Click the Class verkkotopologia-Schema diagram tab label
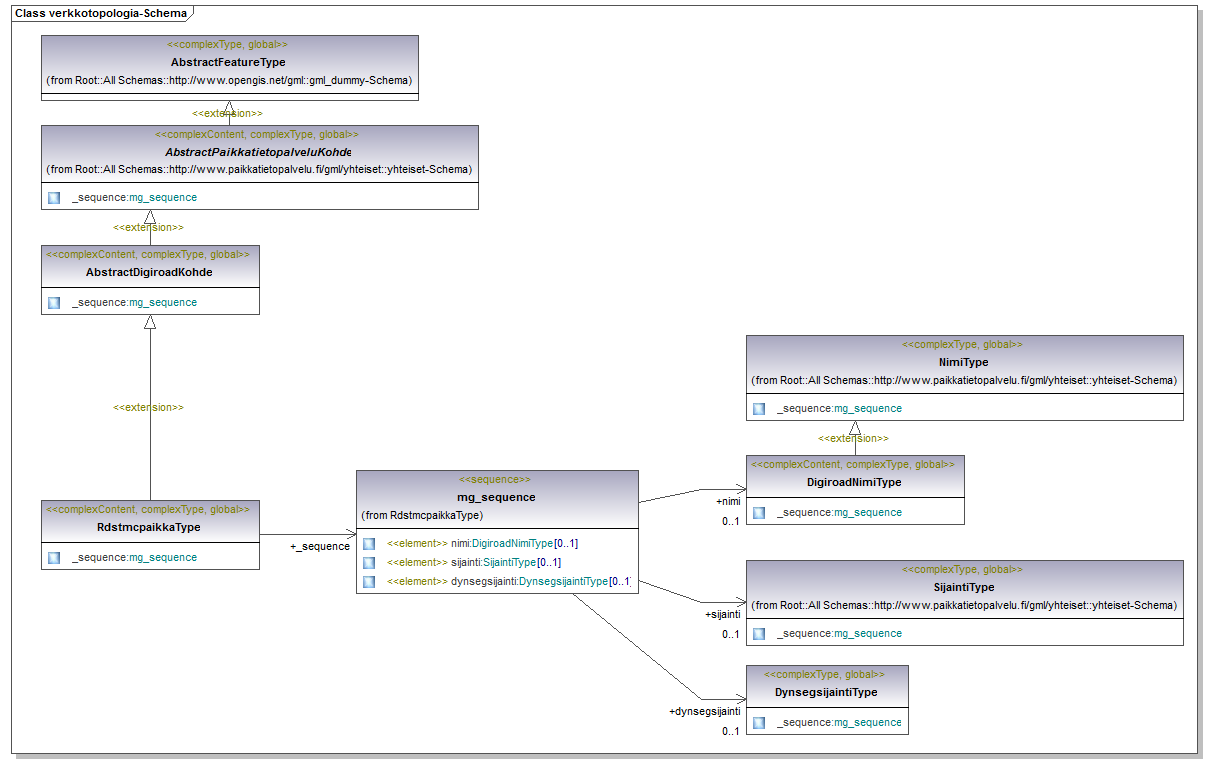This screenshot has width=1224, height=774. coord(100,12)
